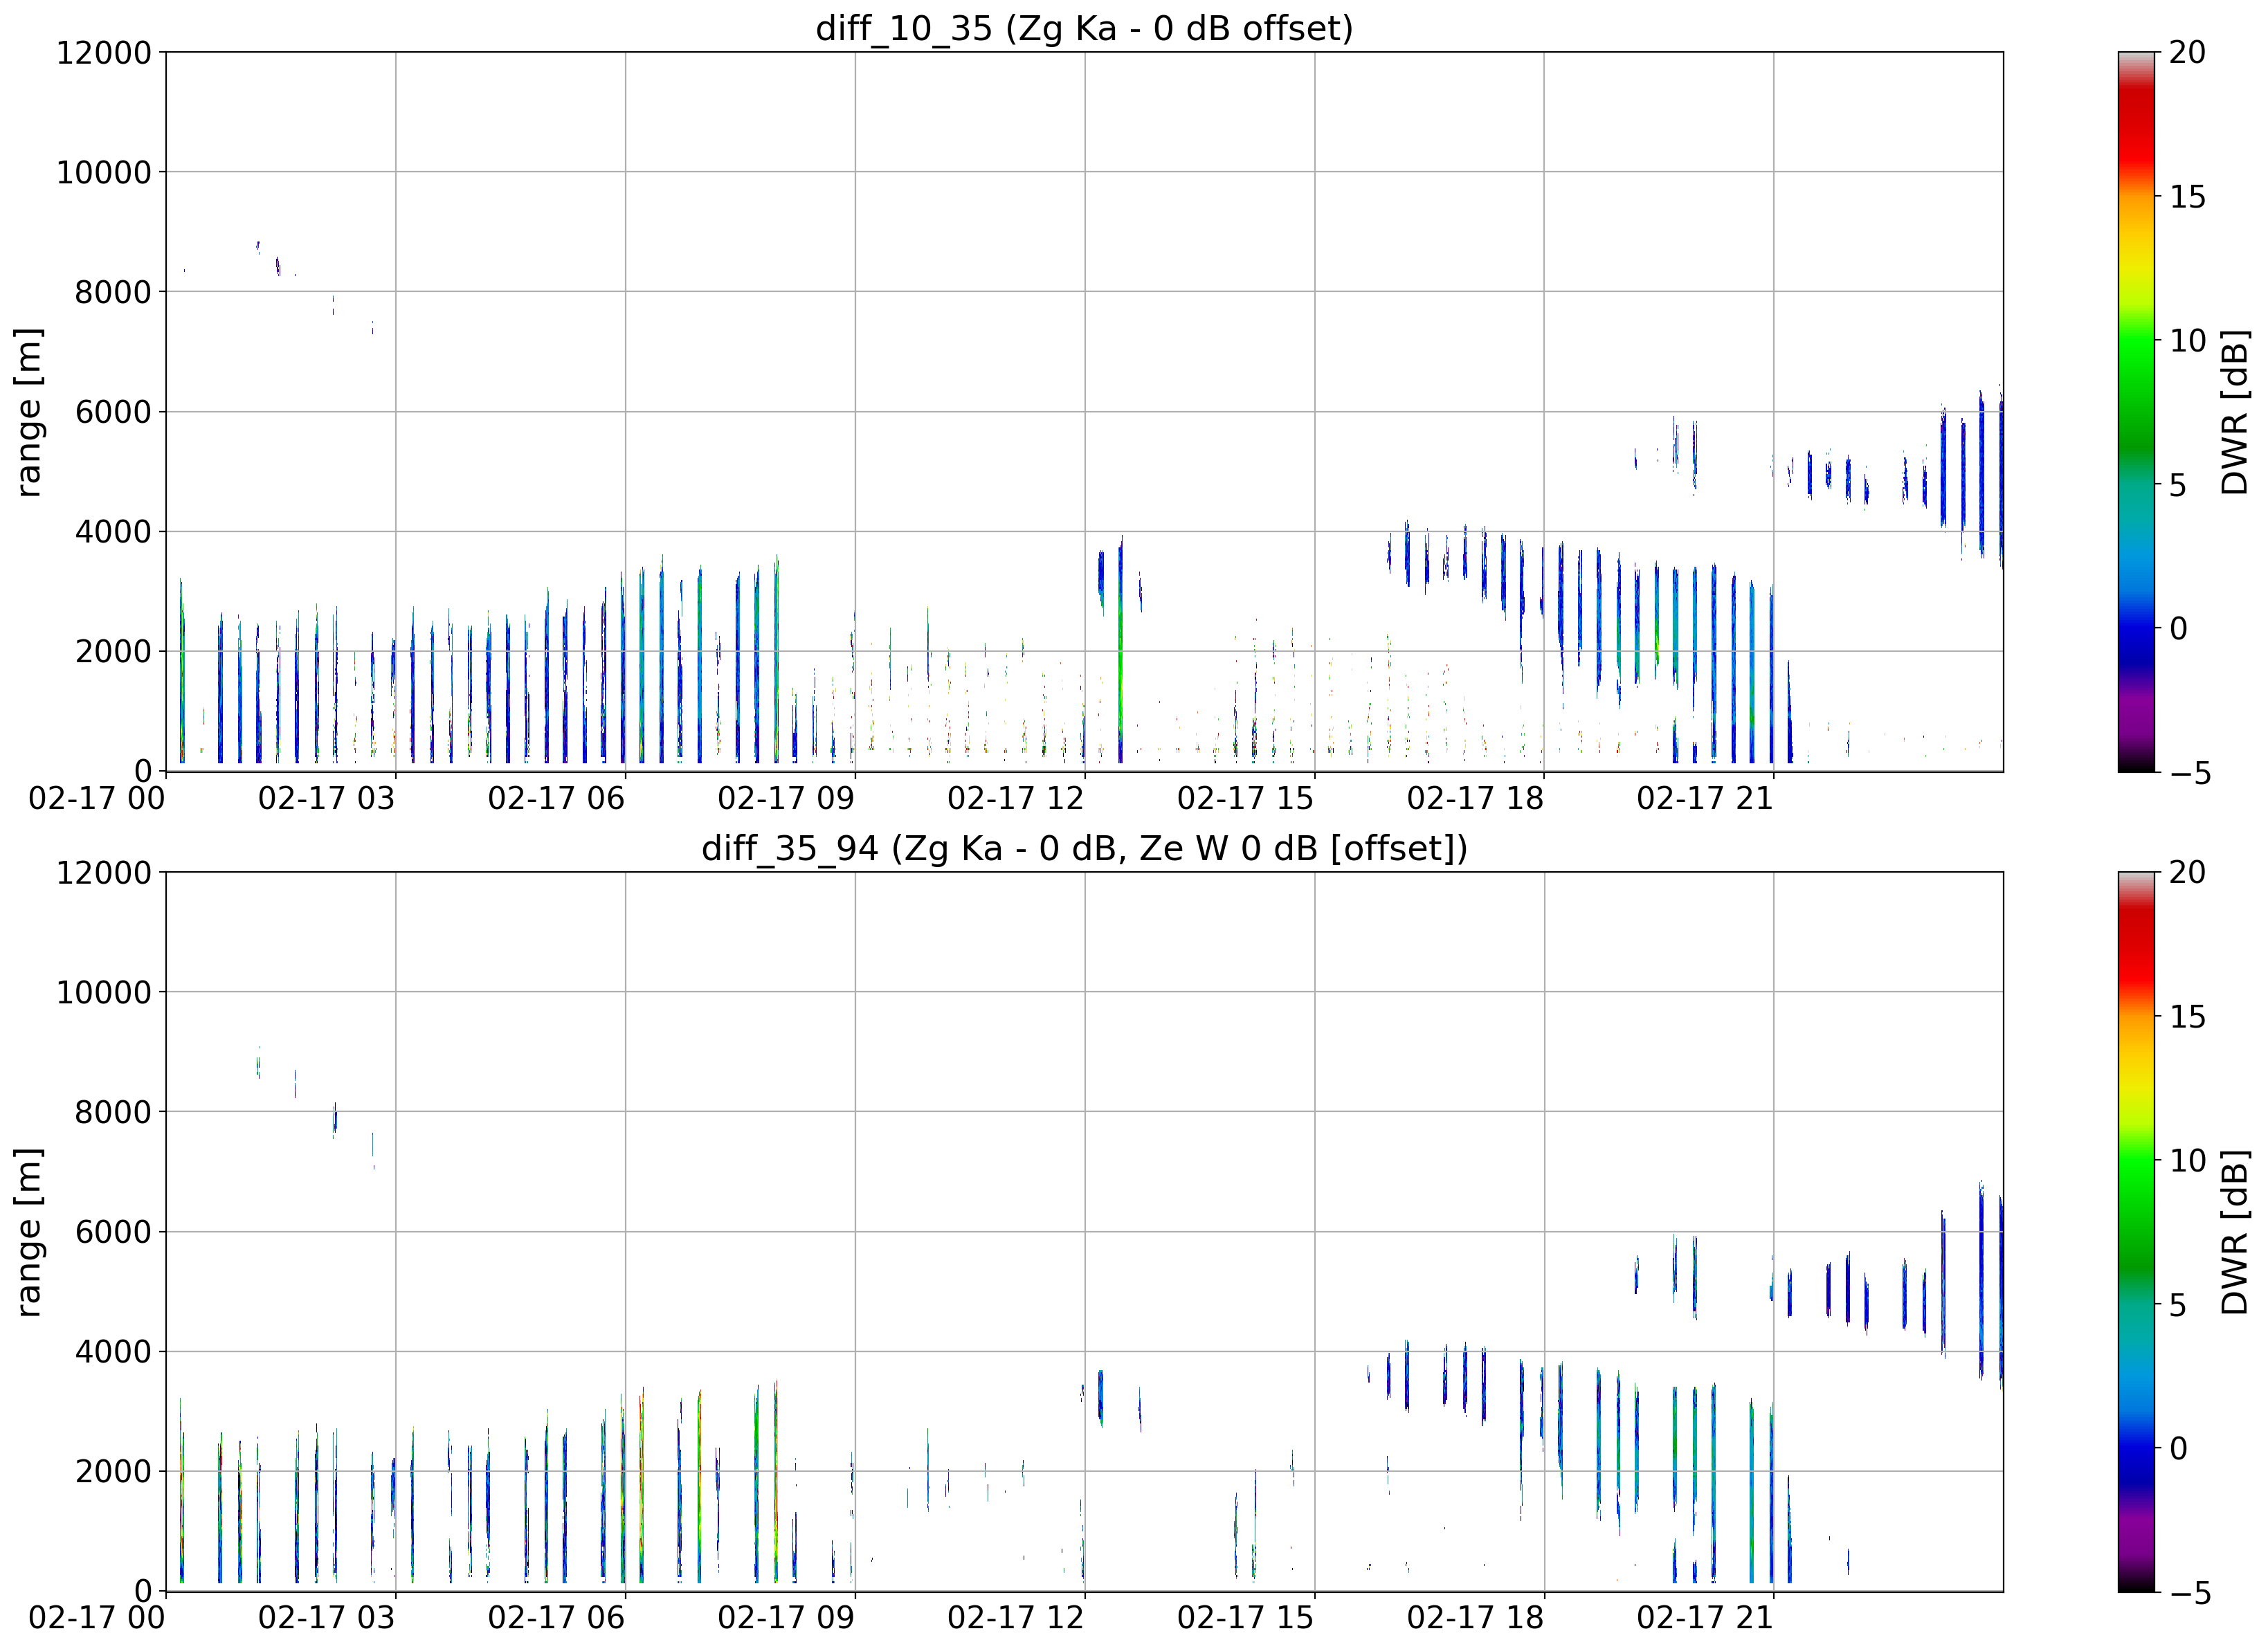Click "6000" y-tick in diff_10_35 plot

[113, 411]
